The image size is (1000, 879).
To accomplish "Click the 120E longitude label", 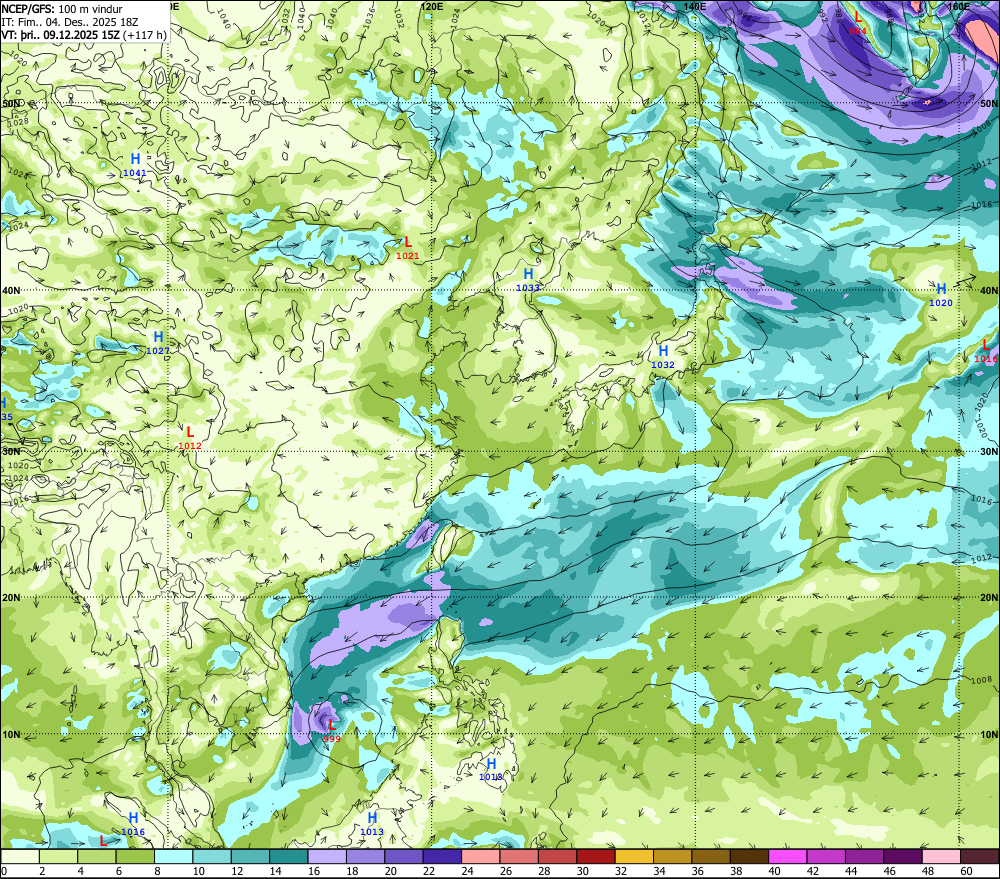I will pyautogui.click(x=432, y=6).
